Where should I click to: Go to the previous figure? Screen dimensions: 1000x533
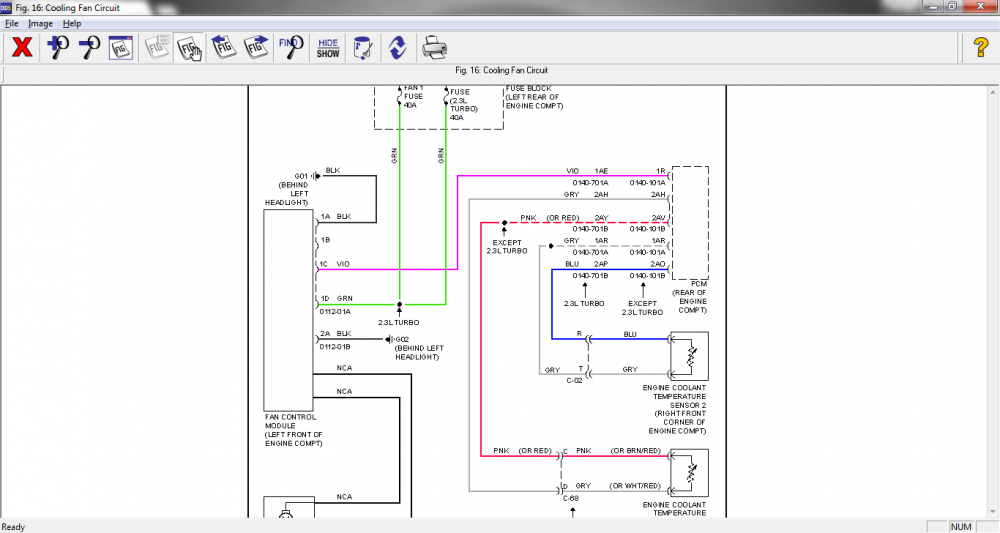point(223,48)
